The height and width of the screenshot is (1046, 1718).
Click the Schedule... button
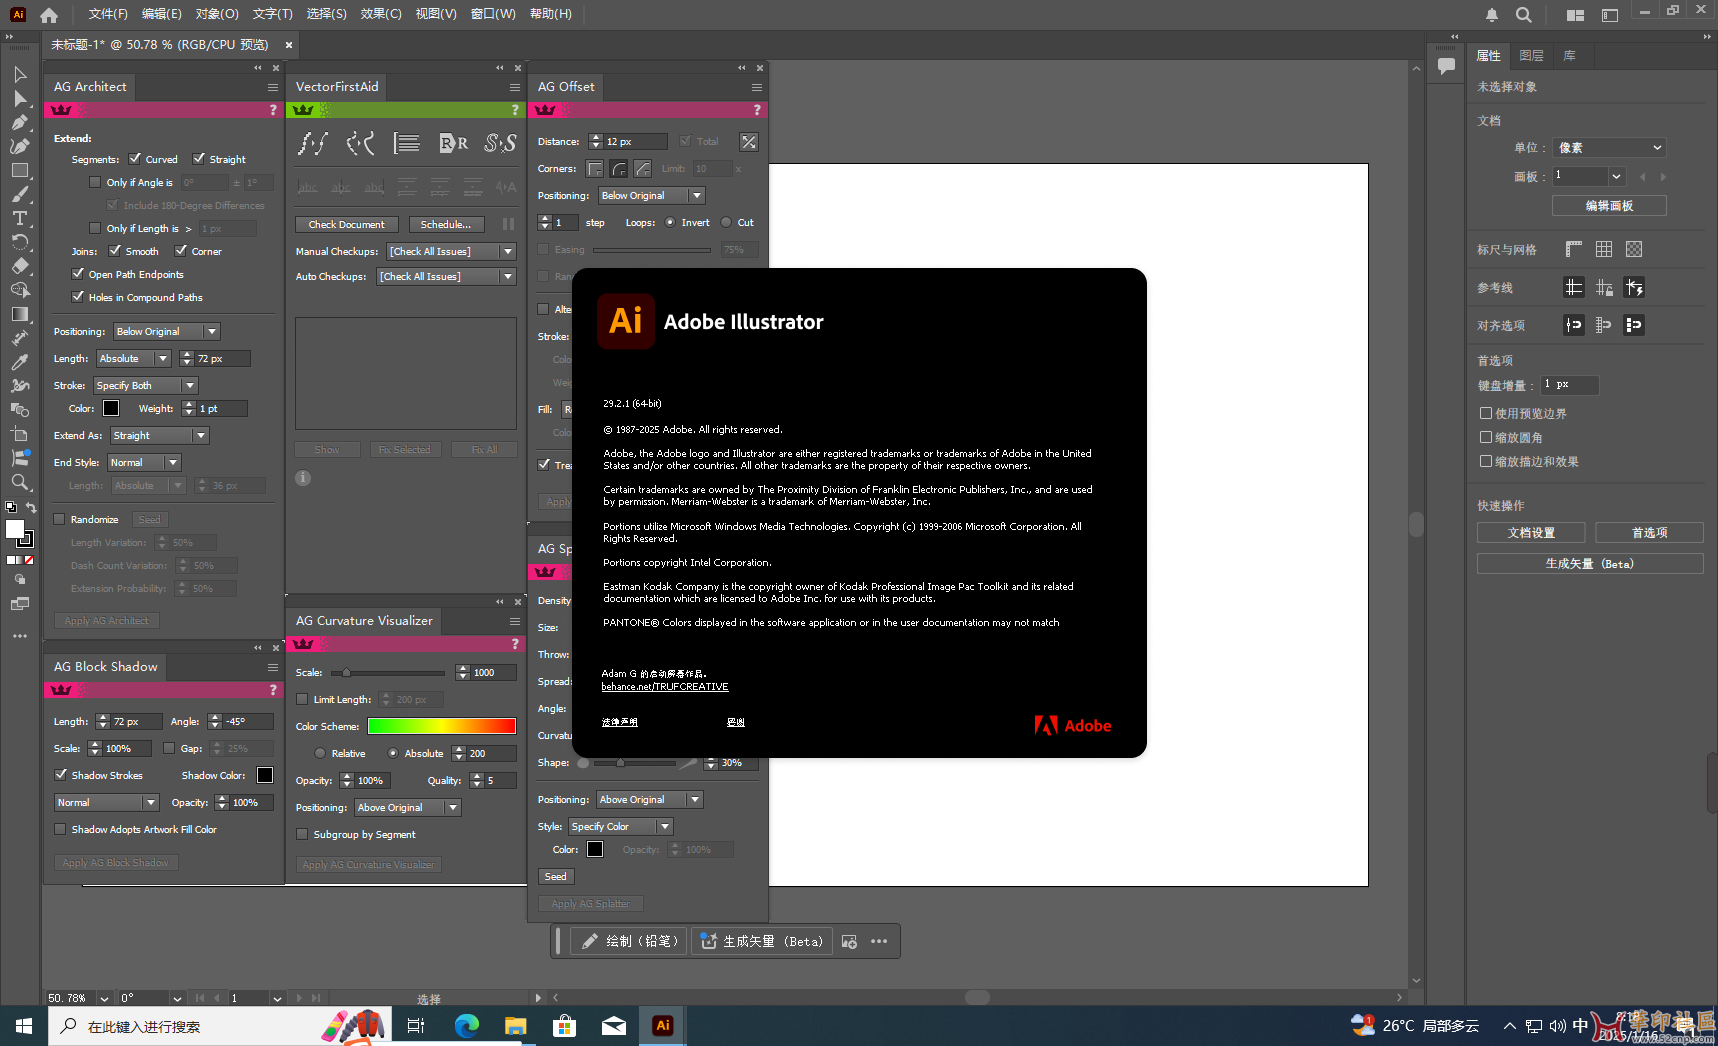click(x=445, y=225)
